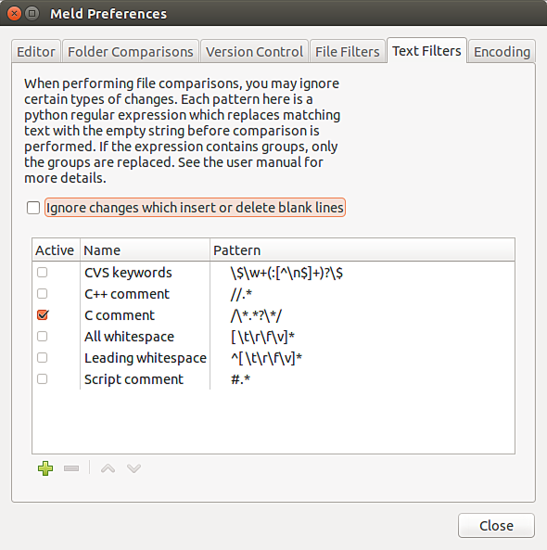Open the Encoding tab
Viewport: 547px width, 550px height.
pos(502,52)
